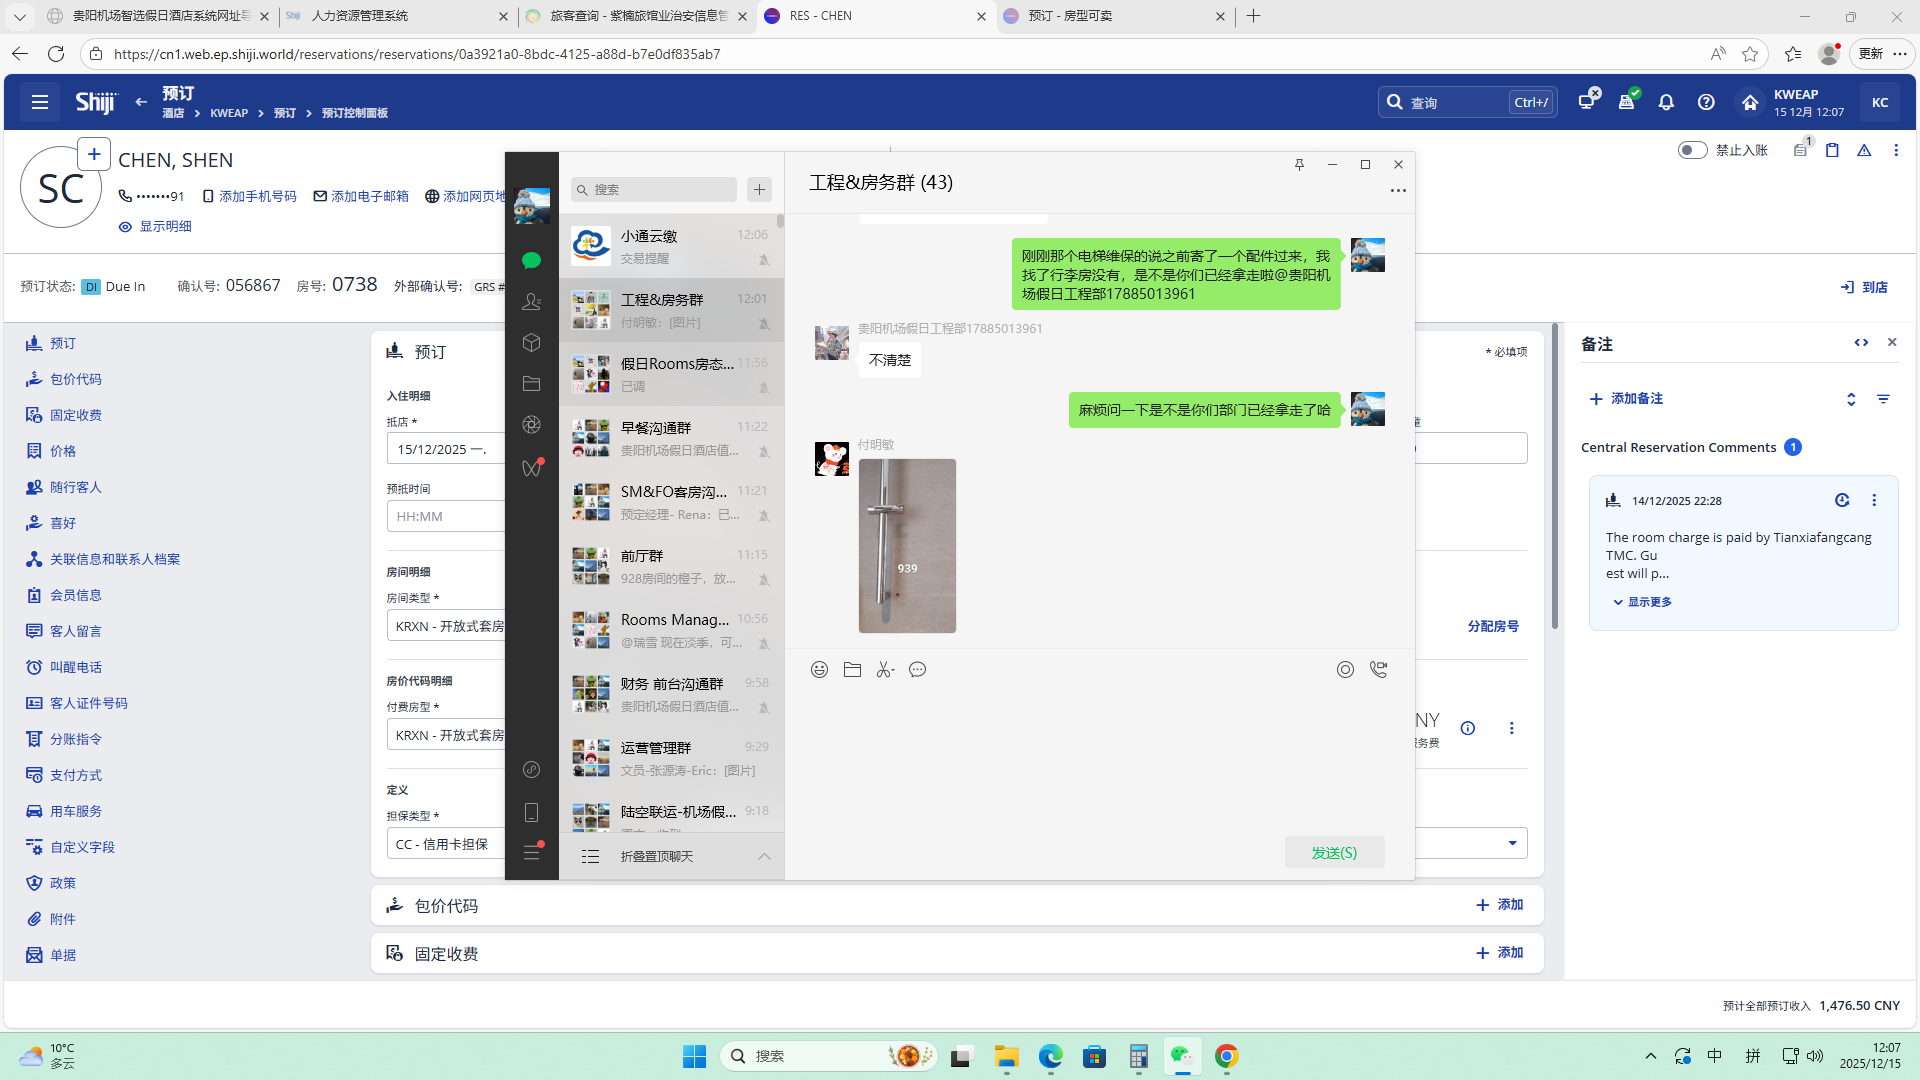
Task: Start a voice call in chat
Action: pyautogui.click(x=1379, y=670)
